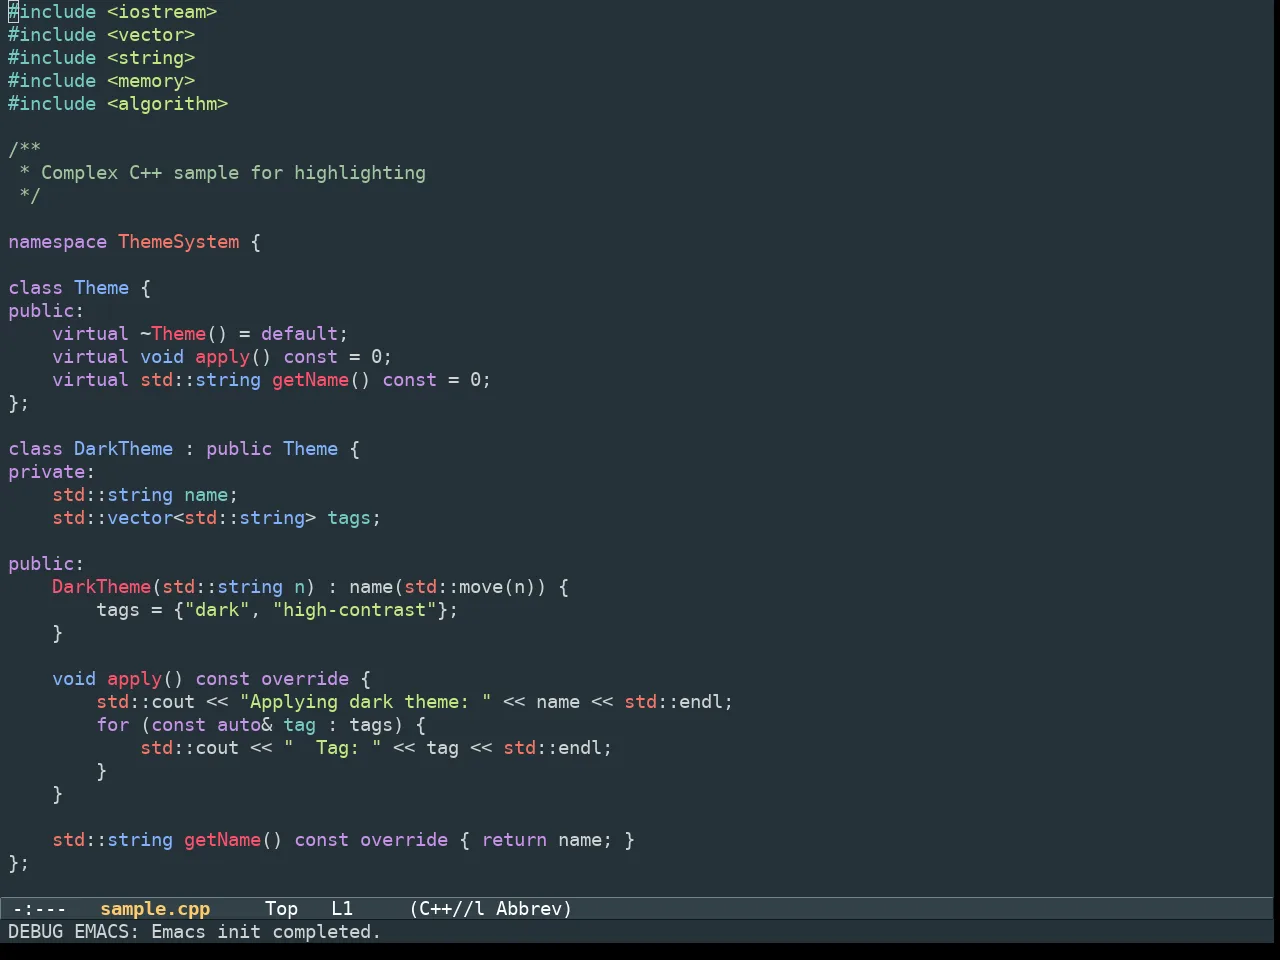
Task: Click the '<algorithm>' include header
Action: pyautogui.click(x=168, y=104)
